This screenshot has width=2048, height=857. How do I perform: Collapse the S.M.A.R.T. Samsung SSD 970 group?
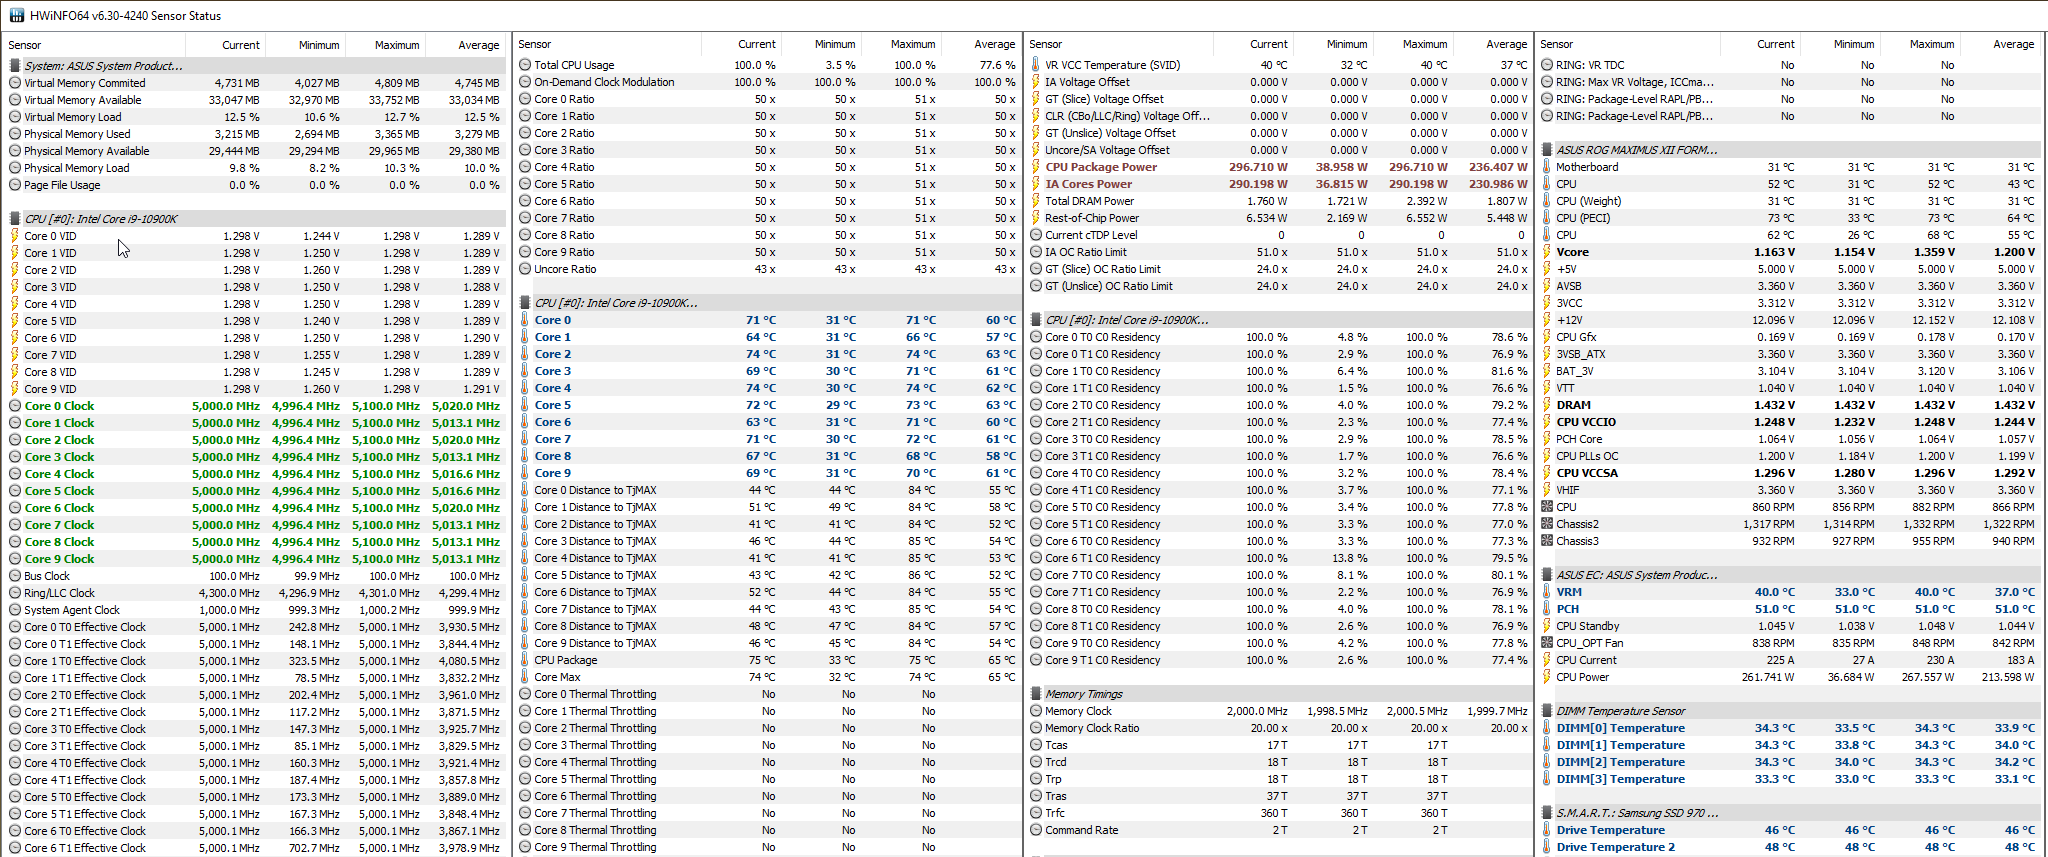coord(1547,813)
